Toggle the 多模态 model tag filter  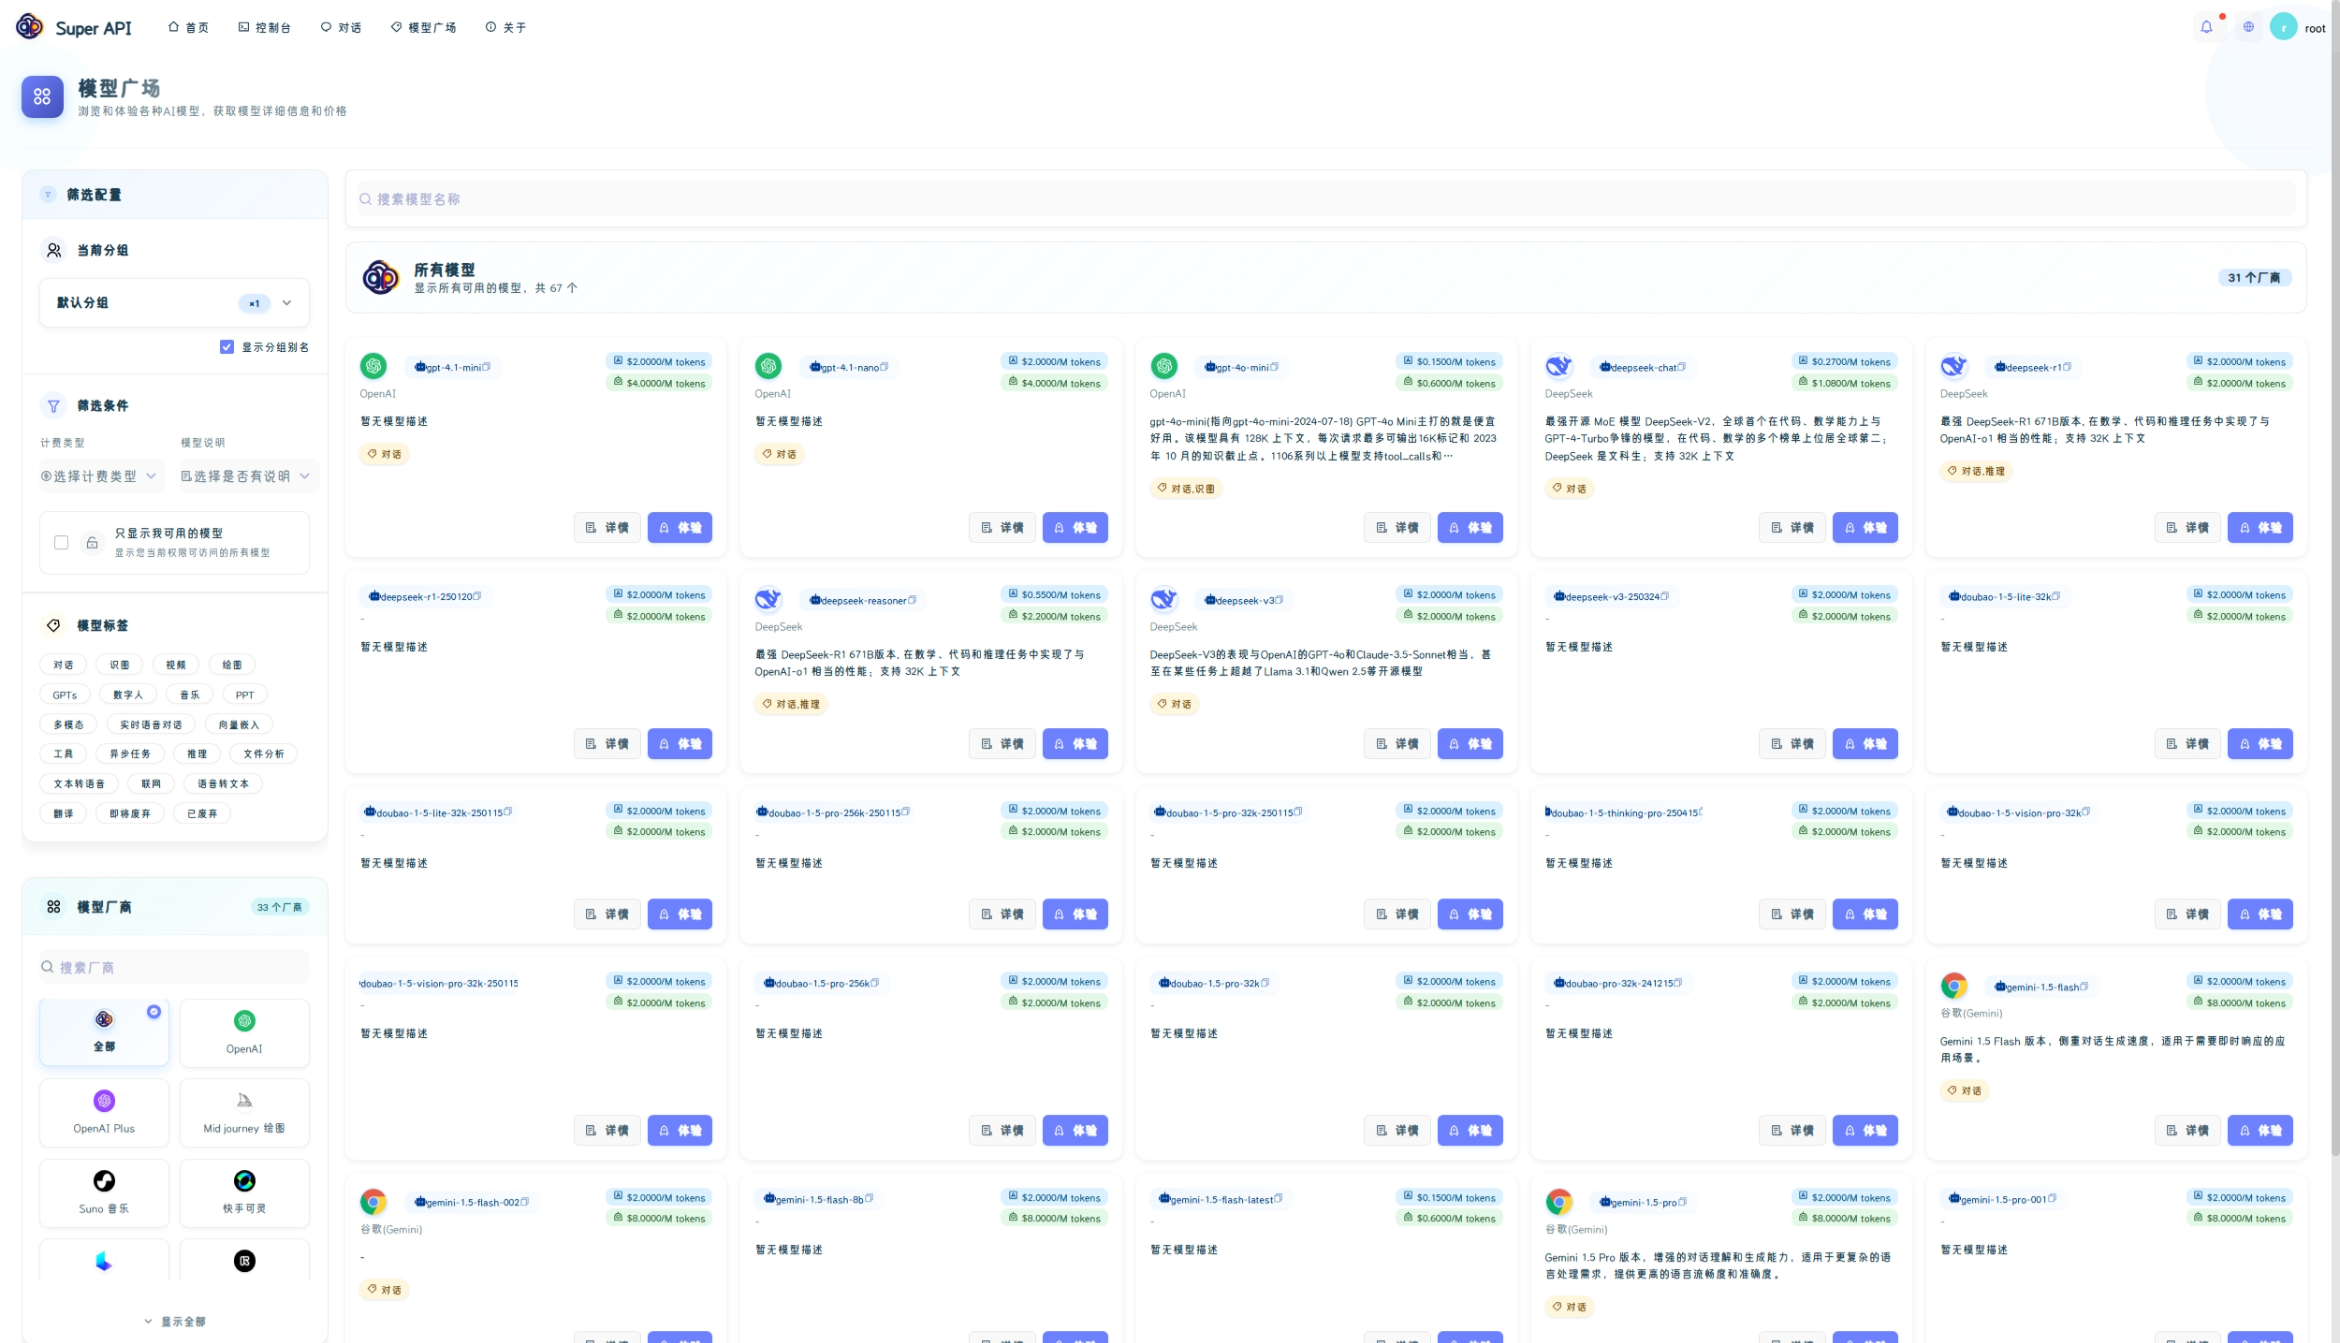[68, 724]
